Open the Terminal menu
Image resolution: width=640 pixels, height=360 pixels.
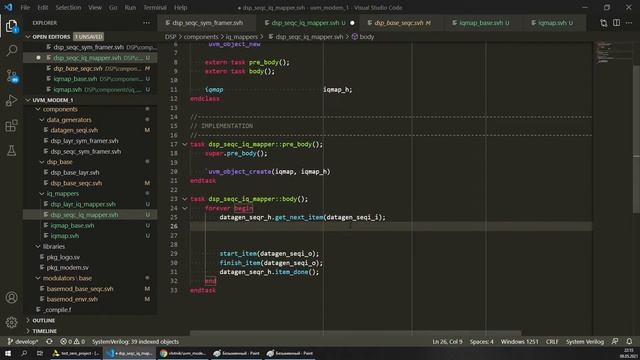pos(155,7)
